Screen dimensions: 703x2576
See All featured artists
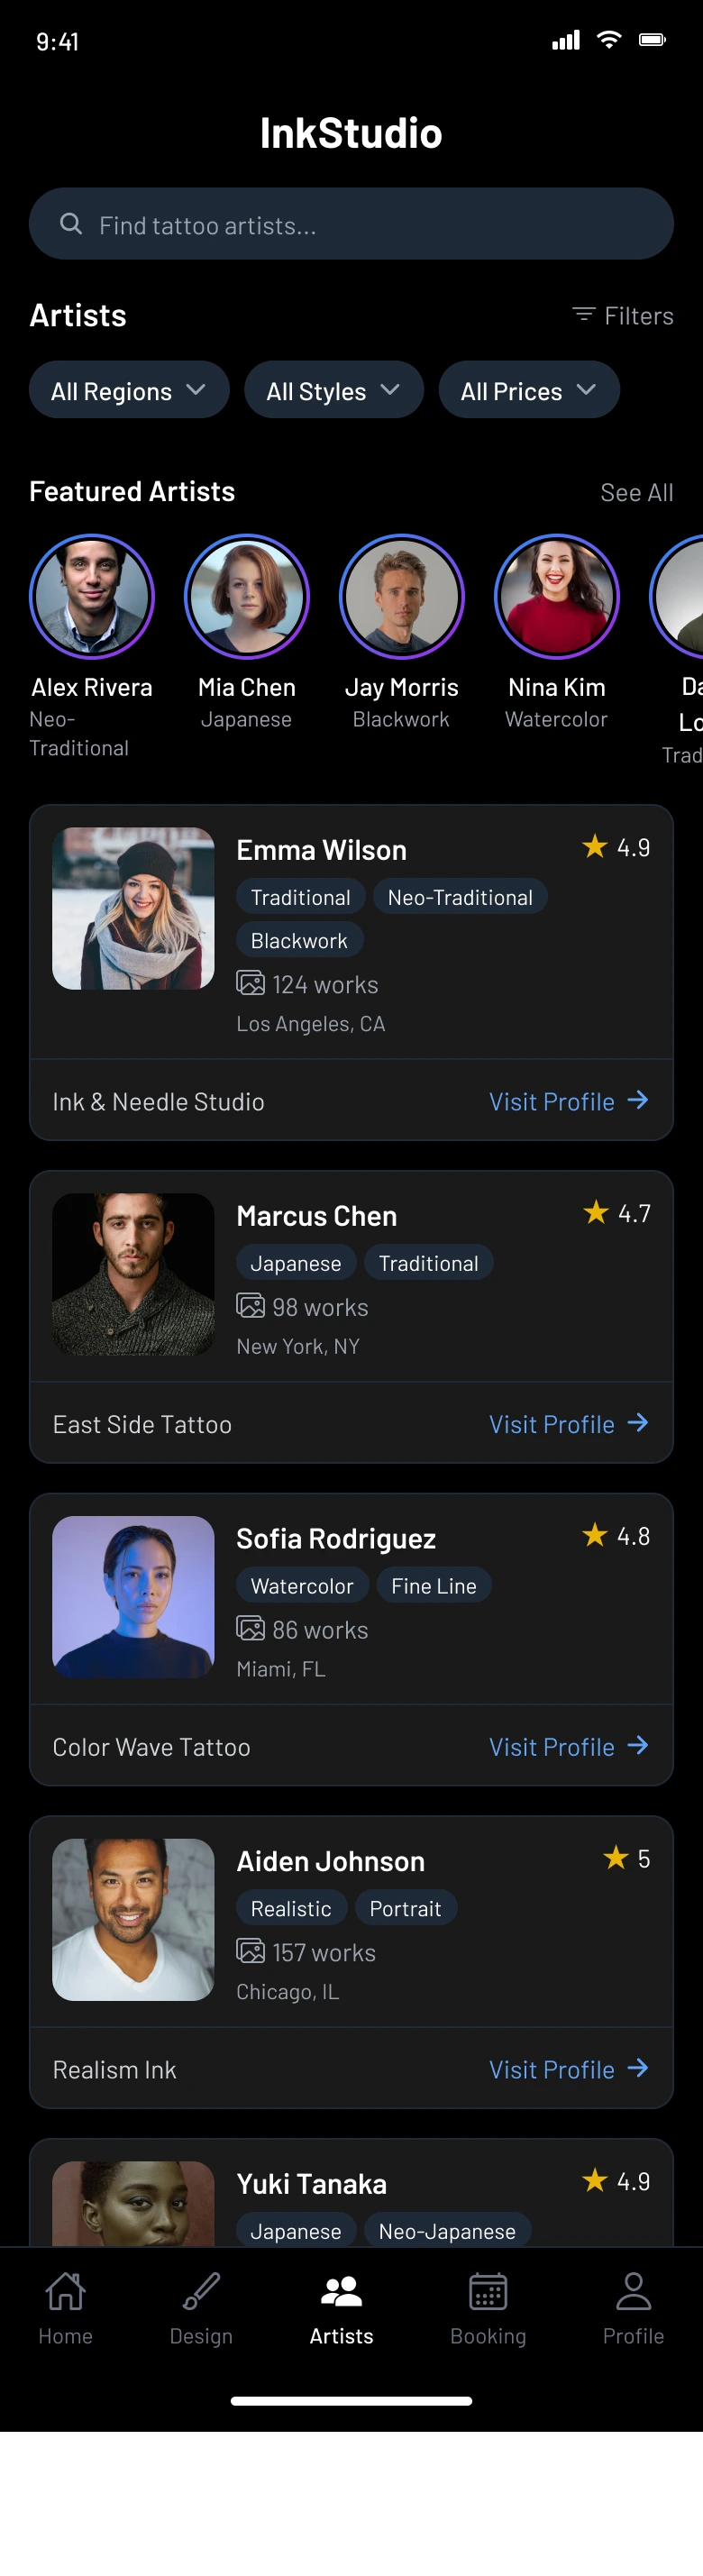point(636,492)
